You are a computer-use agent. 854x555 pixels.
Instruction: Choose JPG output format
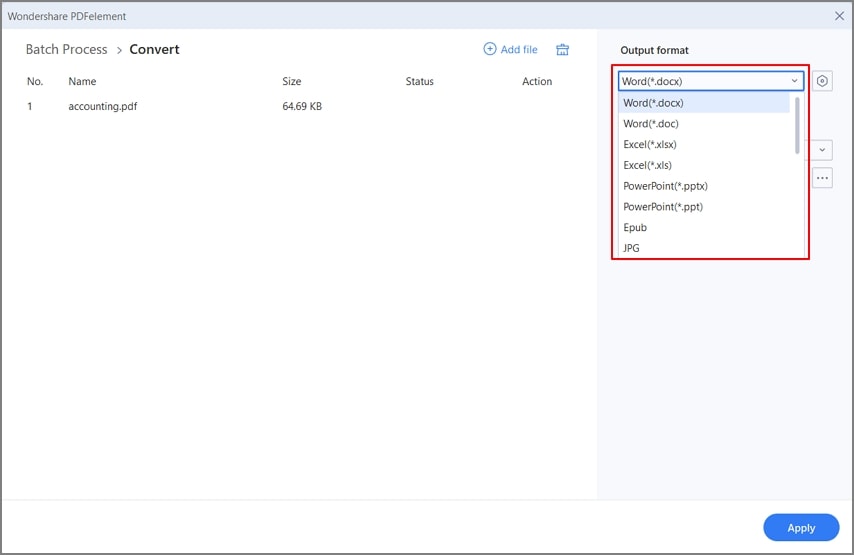click(704, 248)
